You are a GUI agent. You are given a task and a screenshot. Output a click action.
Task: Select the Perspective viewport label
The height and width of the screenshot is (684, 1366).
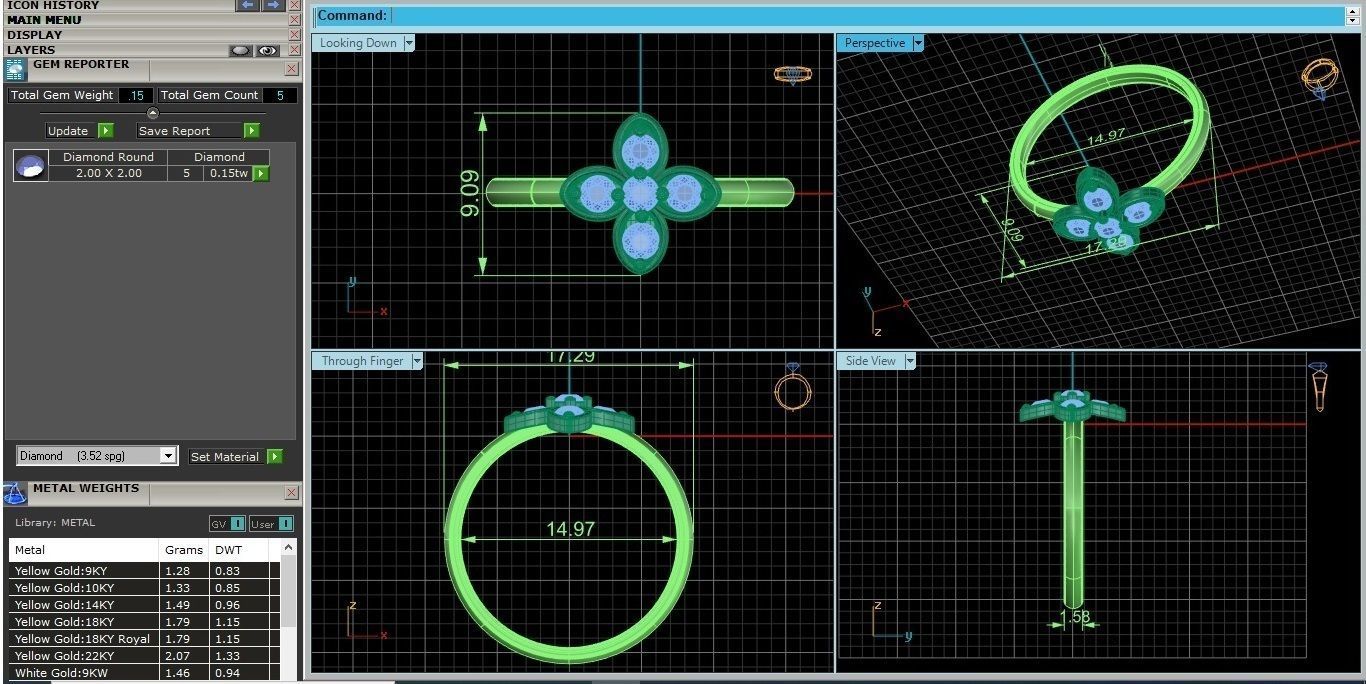(x=875, y=43)
